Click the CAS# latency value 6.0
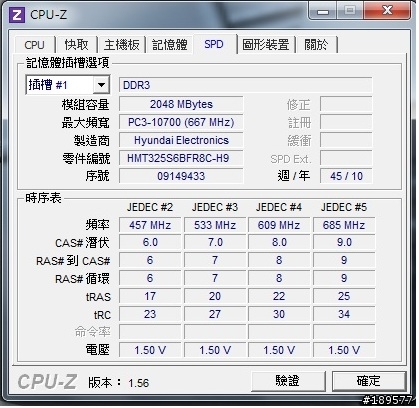The height and width of the screenshot is (408, 419). coord(150,243)
